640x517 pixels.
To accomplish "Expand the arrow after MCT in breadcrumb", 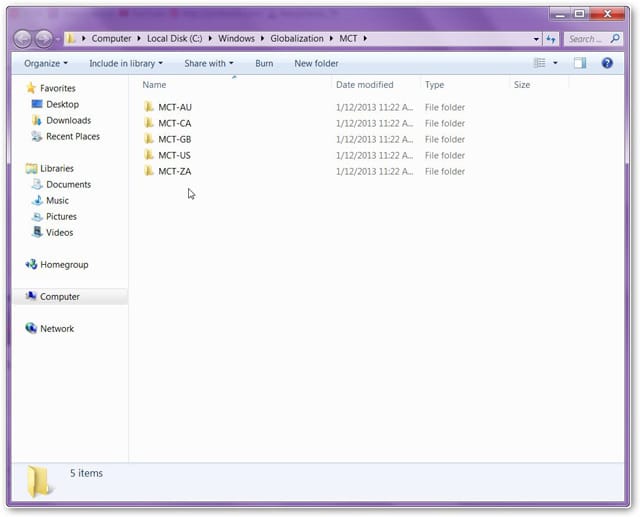I will coord(365,38).
